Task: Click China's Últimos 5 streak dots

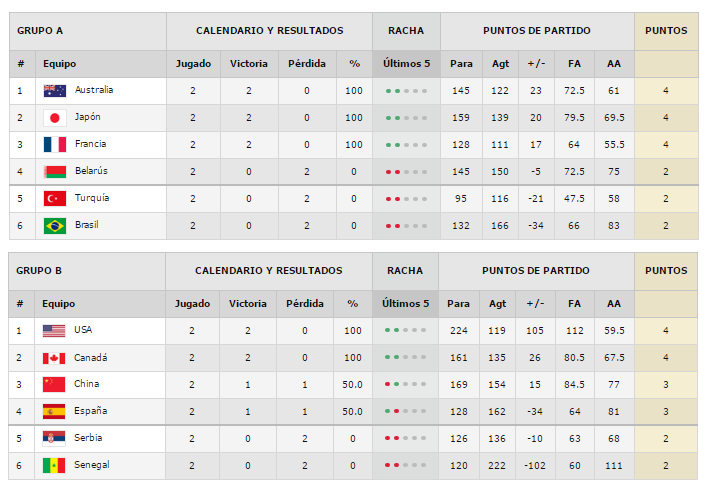Action: 405,384
